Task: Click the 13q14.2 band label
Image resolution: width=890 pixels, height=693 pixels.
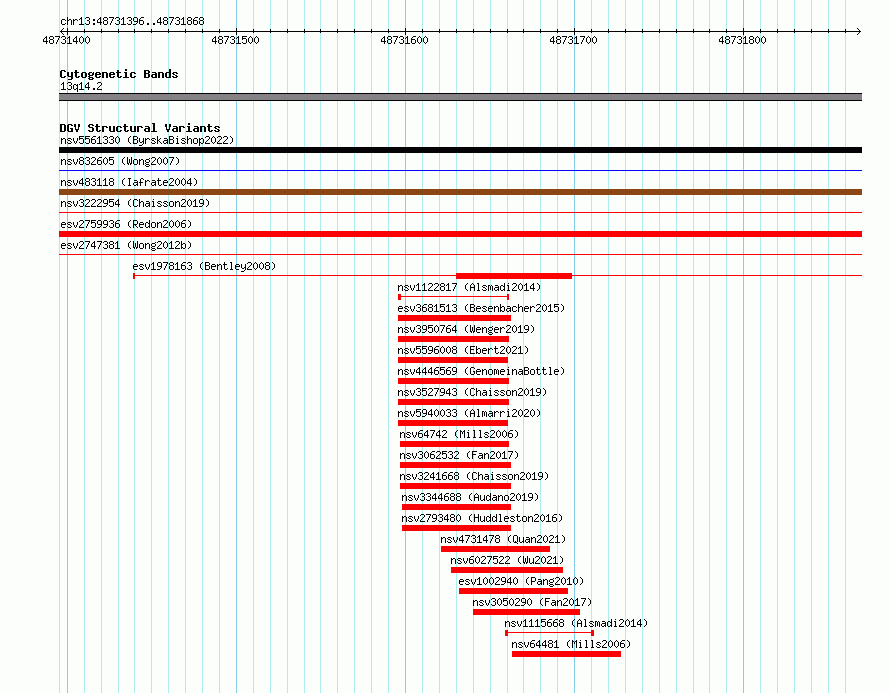Action: click(81, 86)
